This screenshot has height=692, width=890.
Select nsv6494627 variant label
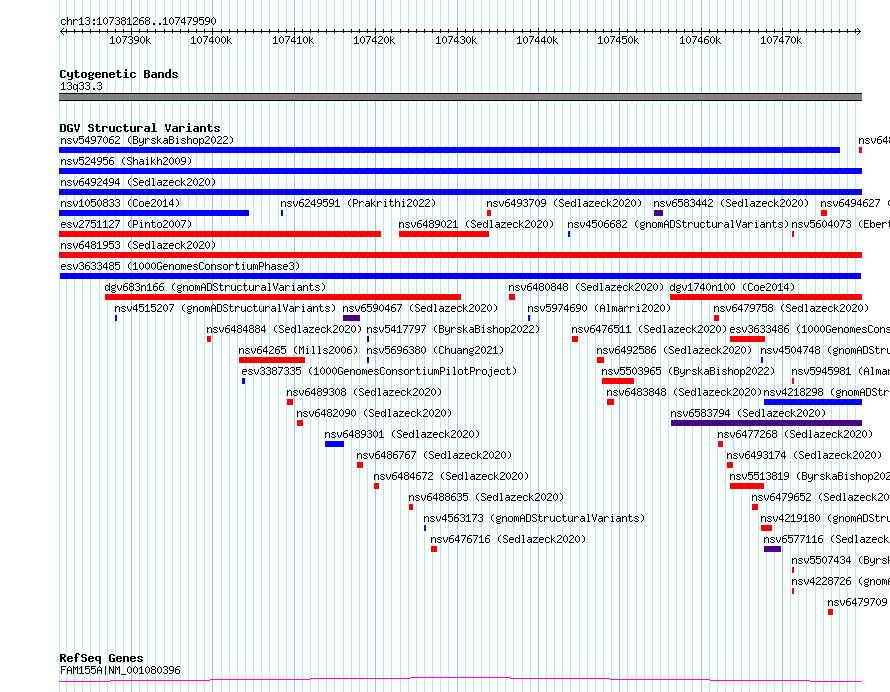click(x=855, y=203)
